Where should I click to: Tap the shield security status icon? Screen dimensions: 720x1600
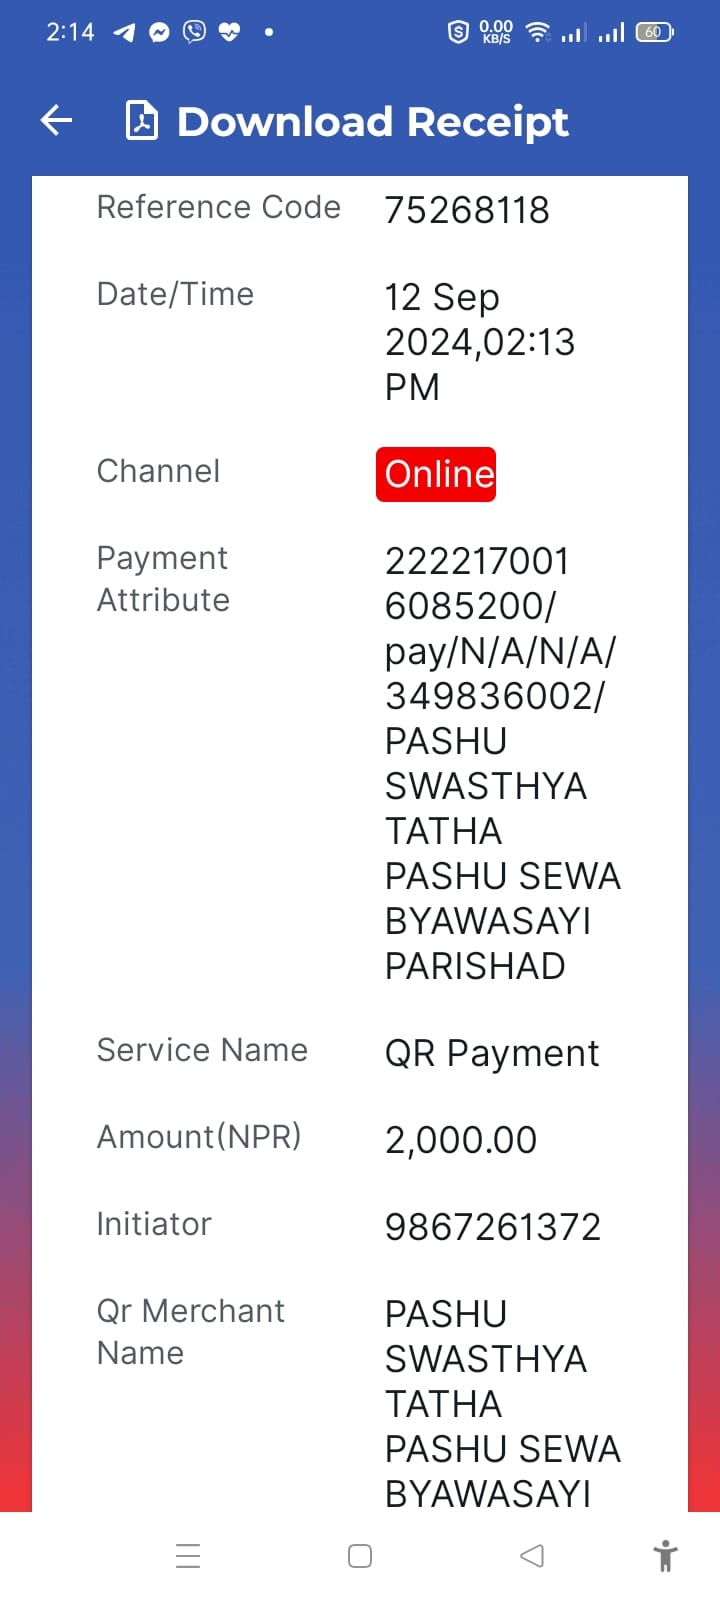pyautogui.click(x=458, y=32)
